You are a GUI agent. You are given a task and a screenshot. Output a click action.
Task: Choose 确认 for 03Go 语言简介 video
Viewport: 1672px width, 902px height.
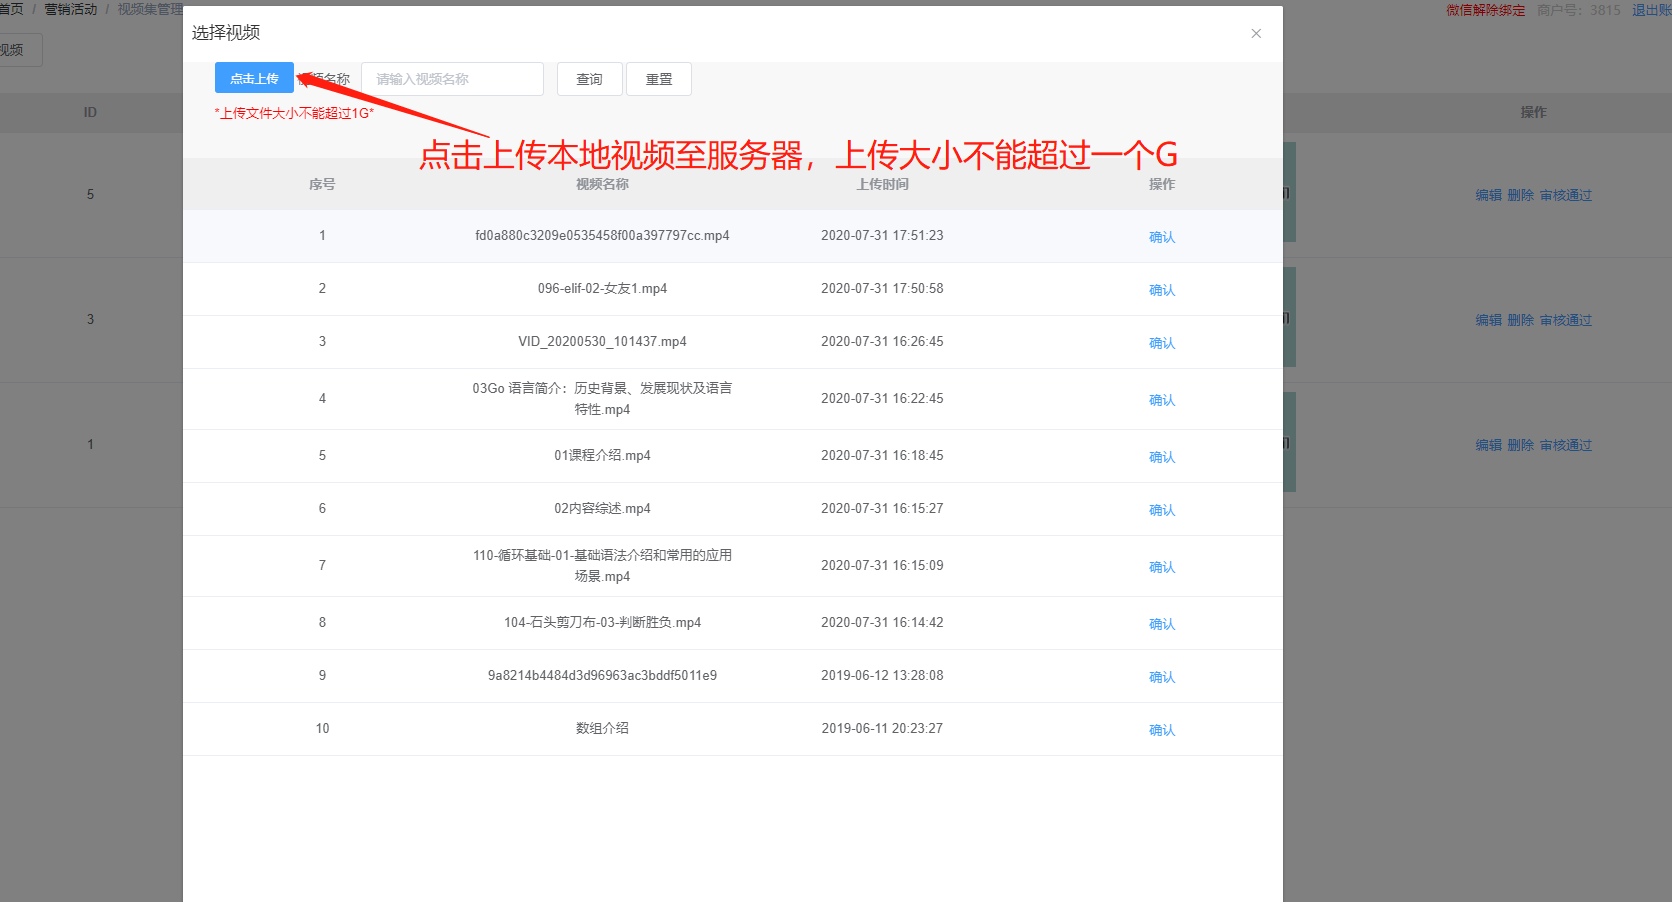[x=1161, y=400]
